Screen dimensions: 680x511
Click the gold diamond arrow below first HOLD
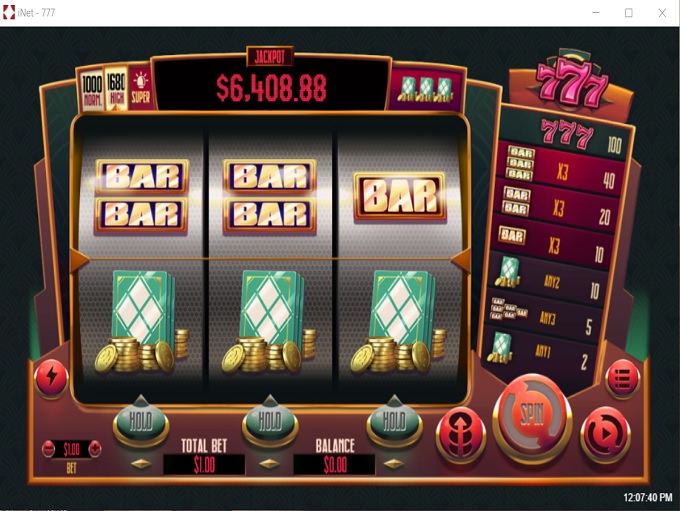point(141,464)
